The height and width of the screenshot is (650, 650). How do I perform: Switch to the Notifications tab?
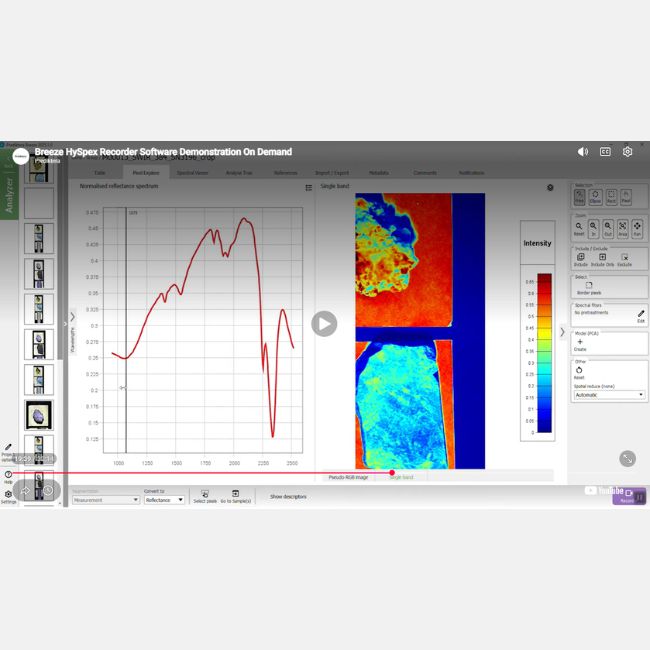click(x=471, y=173)
